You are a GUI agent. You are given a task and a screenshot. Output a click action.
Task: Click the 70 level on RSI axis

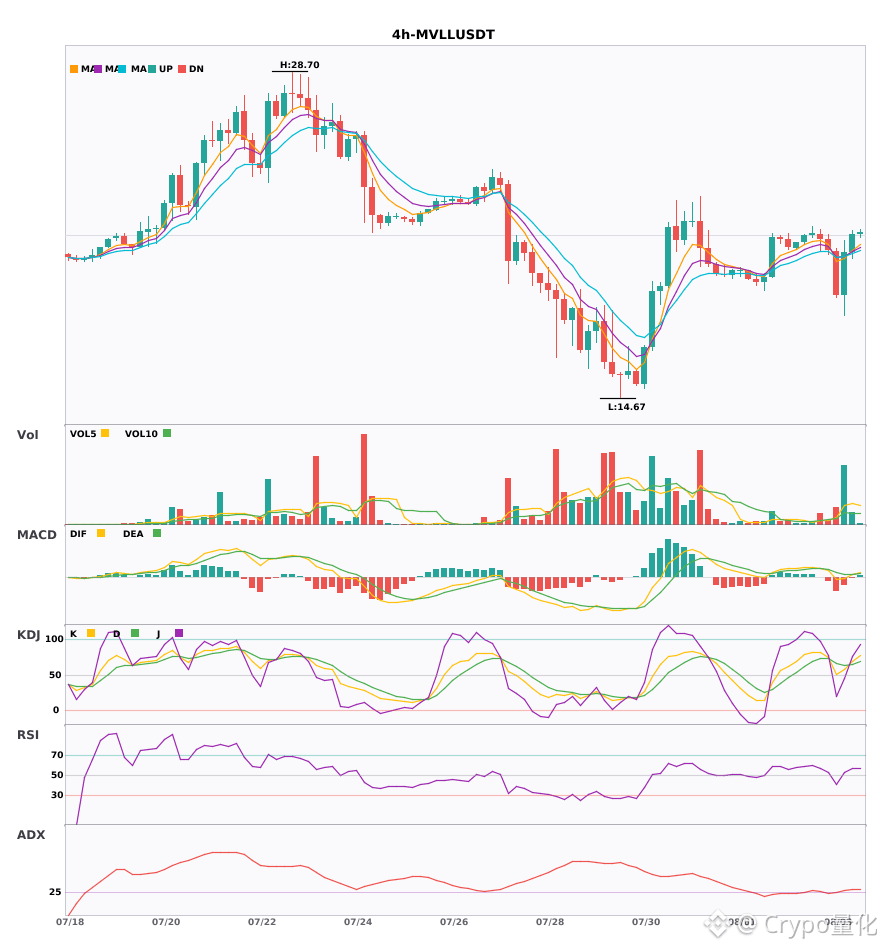(57, 755)
